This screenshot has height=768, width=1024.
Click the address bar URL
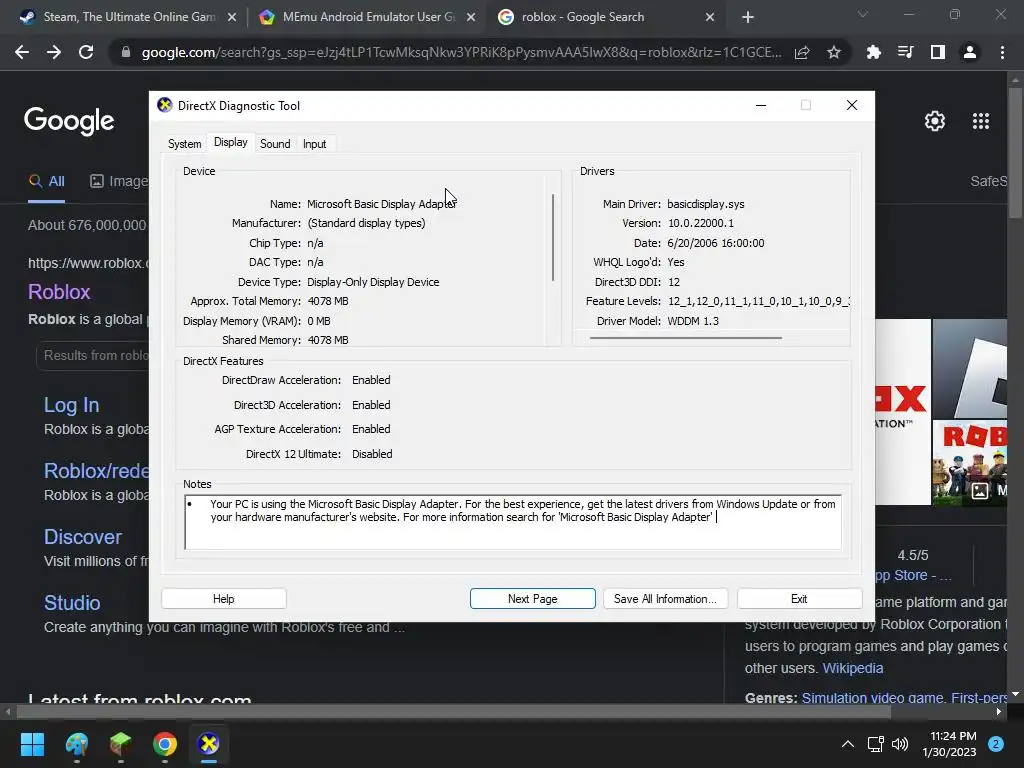[461, 52]
